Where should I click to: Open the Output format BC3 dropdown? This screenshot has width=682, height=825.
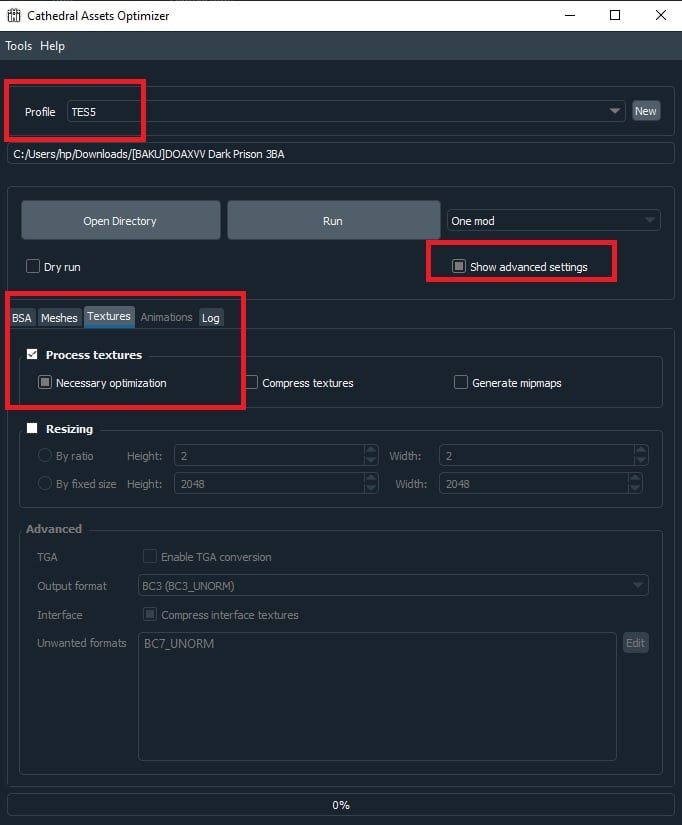393,586
